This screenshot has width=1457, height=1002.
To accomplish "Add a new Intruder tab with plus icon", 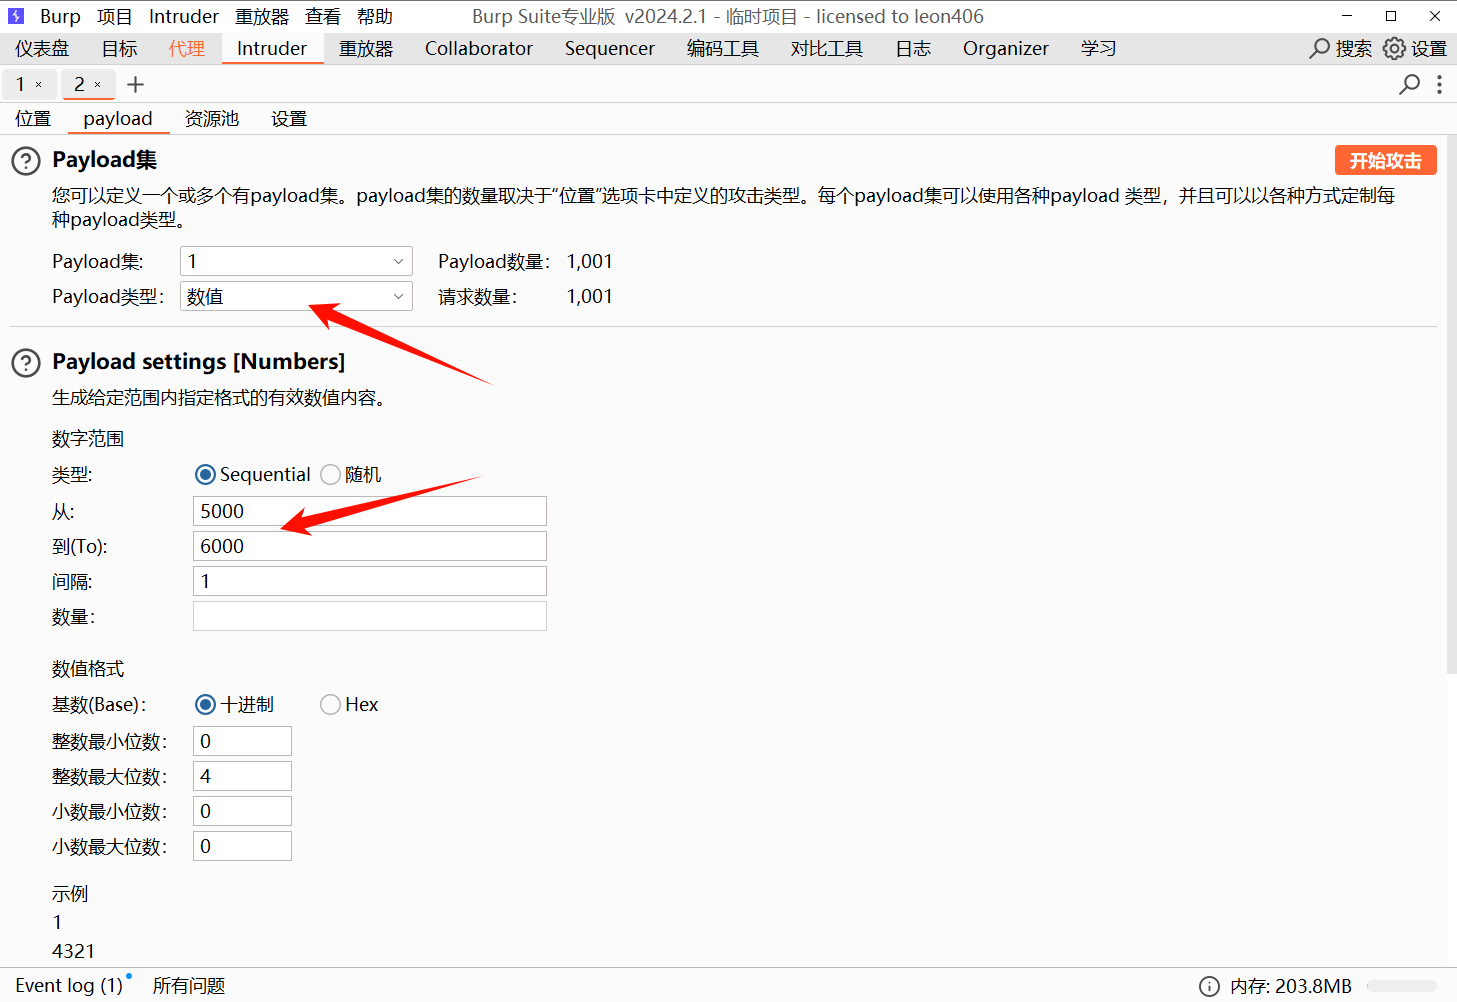I will click(x=136, y=85).
